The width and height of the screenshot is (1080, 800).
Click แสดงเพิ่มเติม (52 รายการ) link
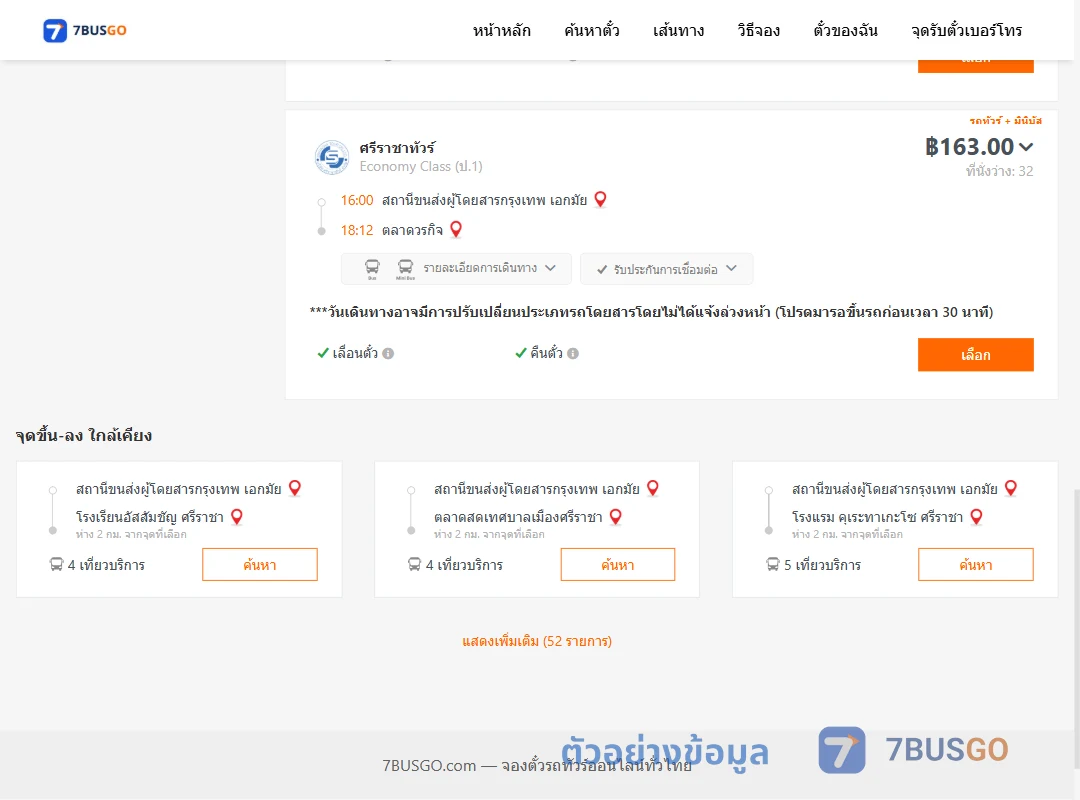pyautogui.click(x=537, y=641)
